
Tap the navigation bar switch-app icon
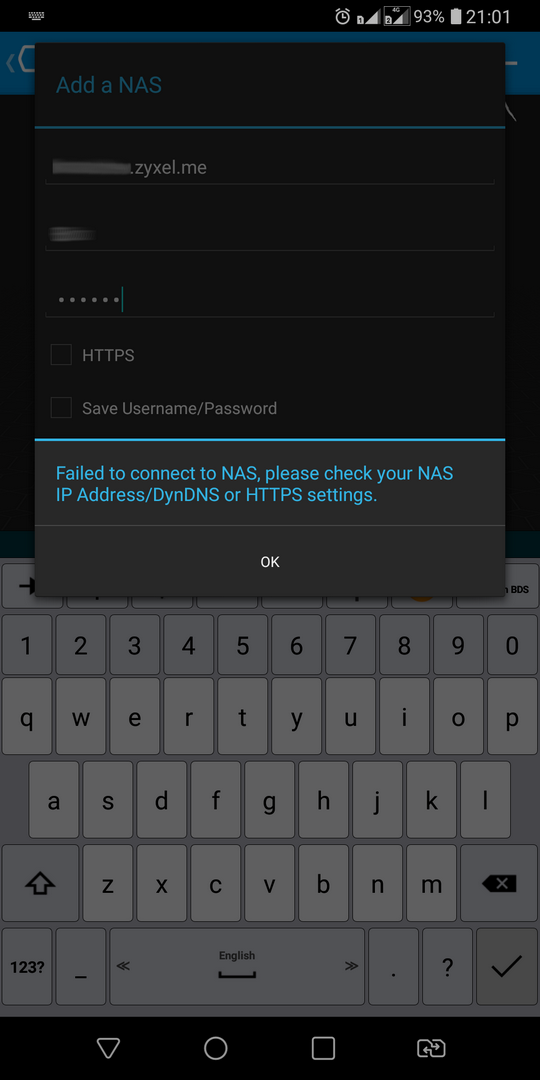coord(431,1048)
